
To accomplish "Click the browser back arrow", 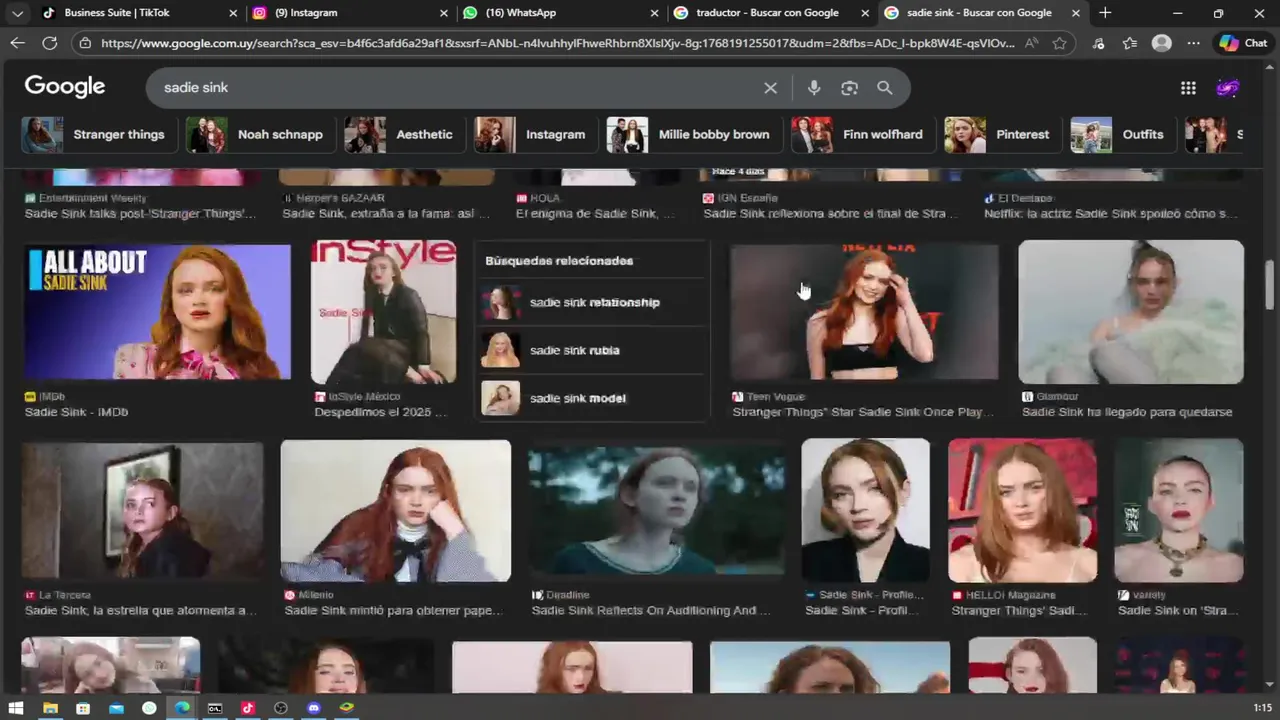I will [x=17, y=43].
